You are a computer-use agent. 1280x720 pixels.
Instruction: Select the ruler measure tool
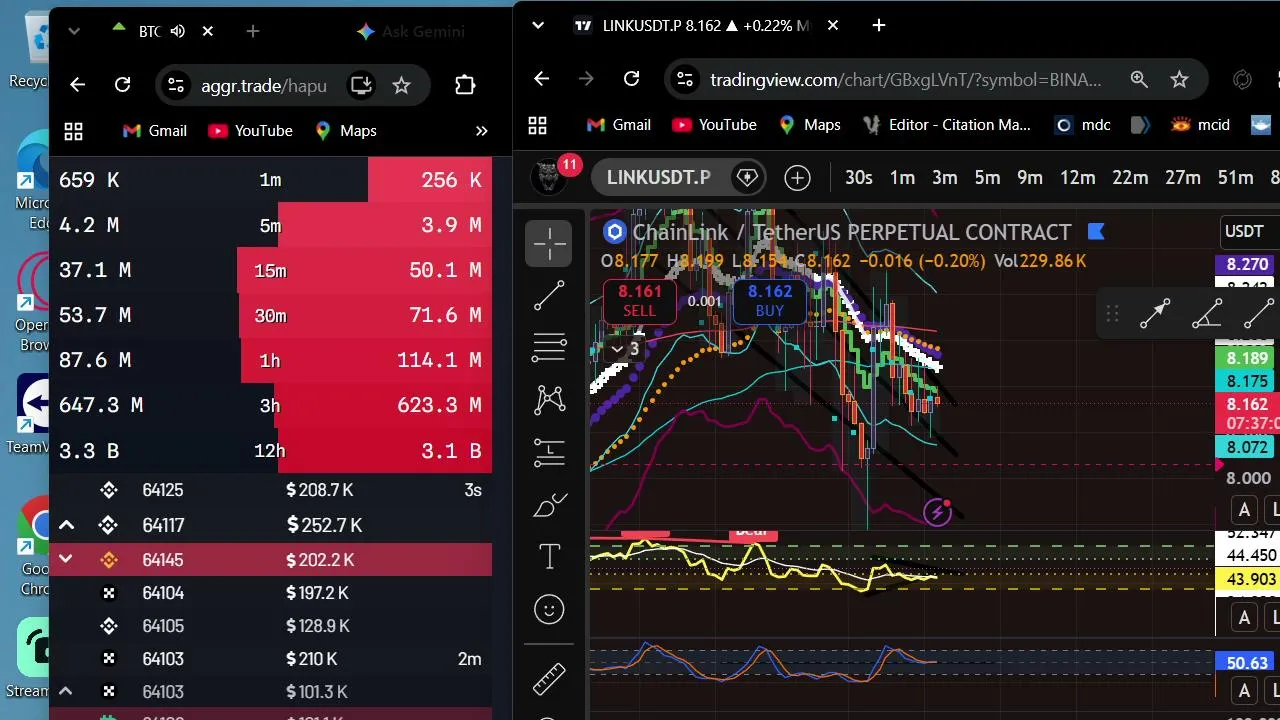(x=549, y=677)
